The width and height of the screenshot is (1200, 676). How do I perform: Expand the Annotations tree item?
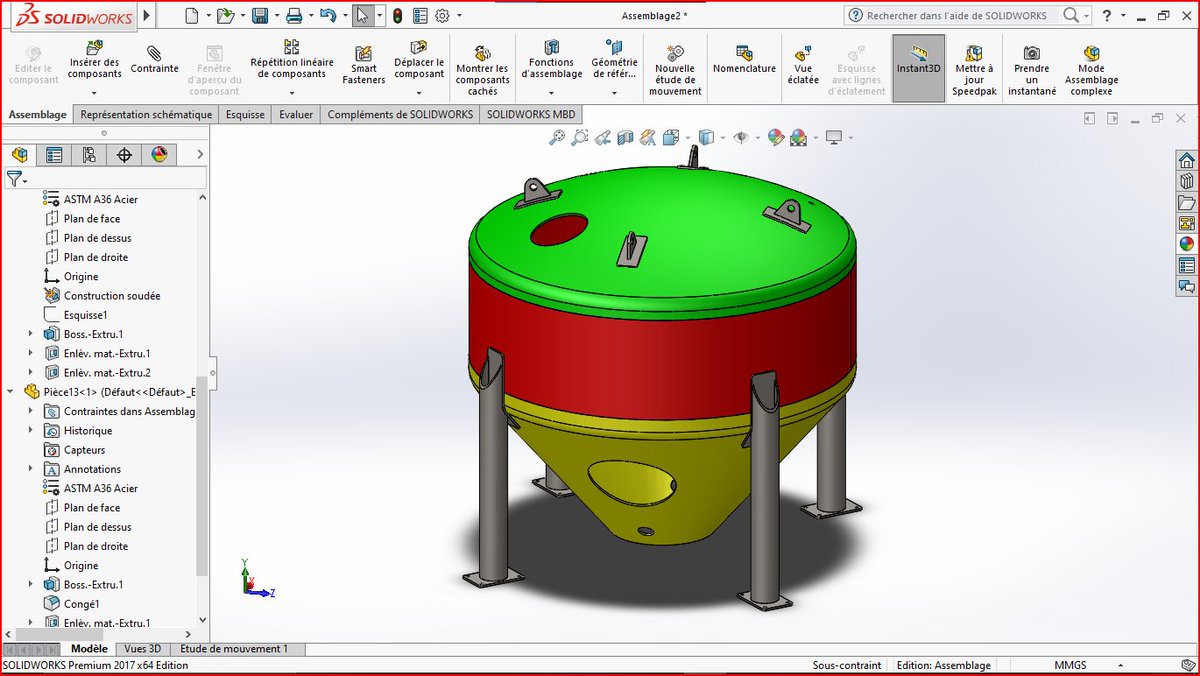pyautogui.click(x=30, y=469)
